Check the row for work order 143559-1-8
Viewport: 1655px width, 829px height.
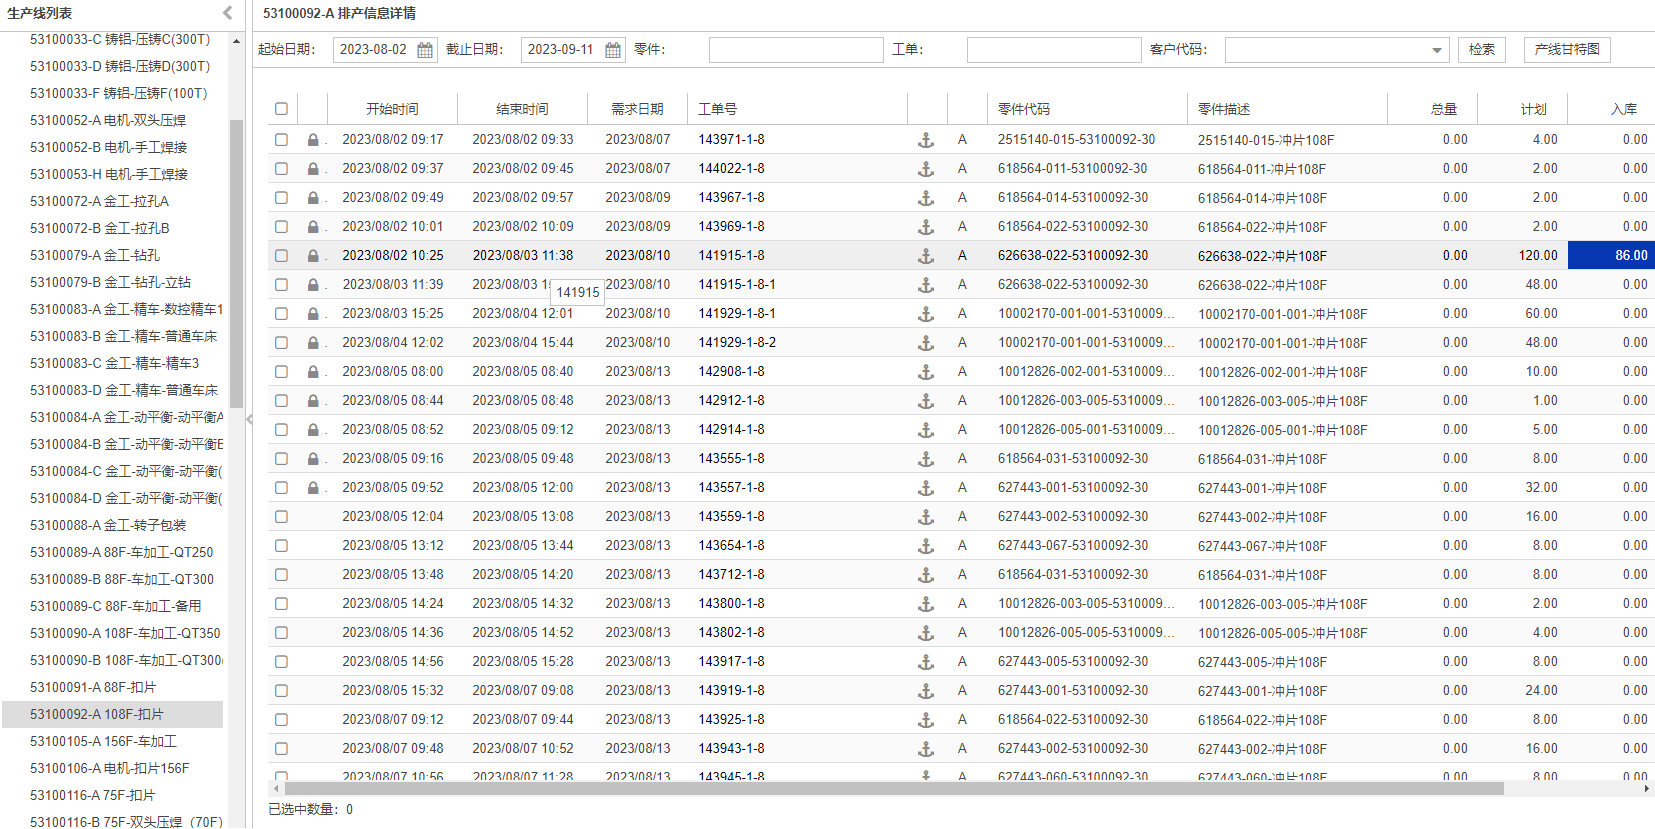click(281, 517)
